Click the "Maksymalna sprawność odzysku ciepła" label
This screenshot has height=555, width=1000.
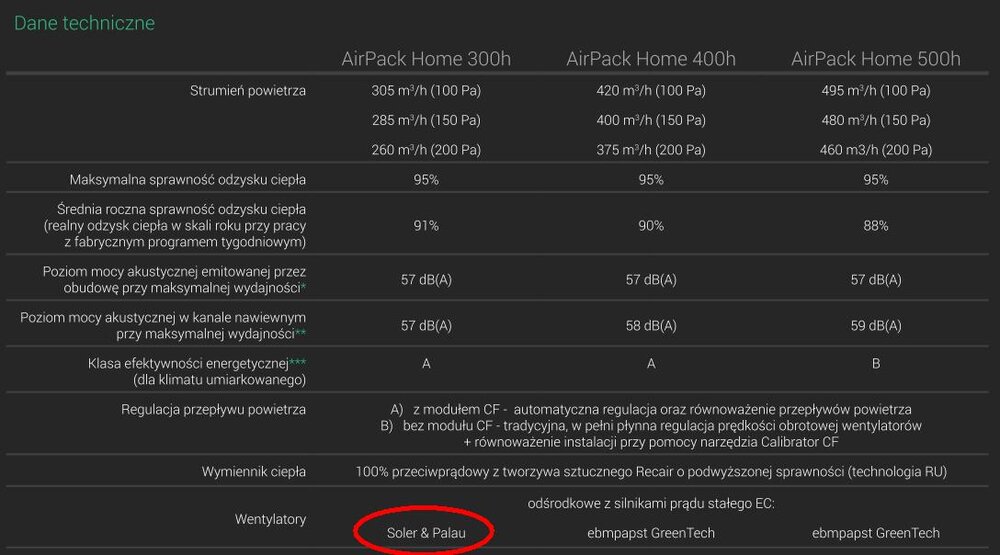pyautogui.click(x=188, y=180)
